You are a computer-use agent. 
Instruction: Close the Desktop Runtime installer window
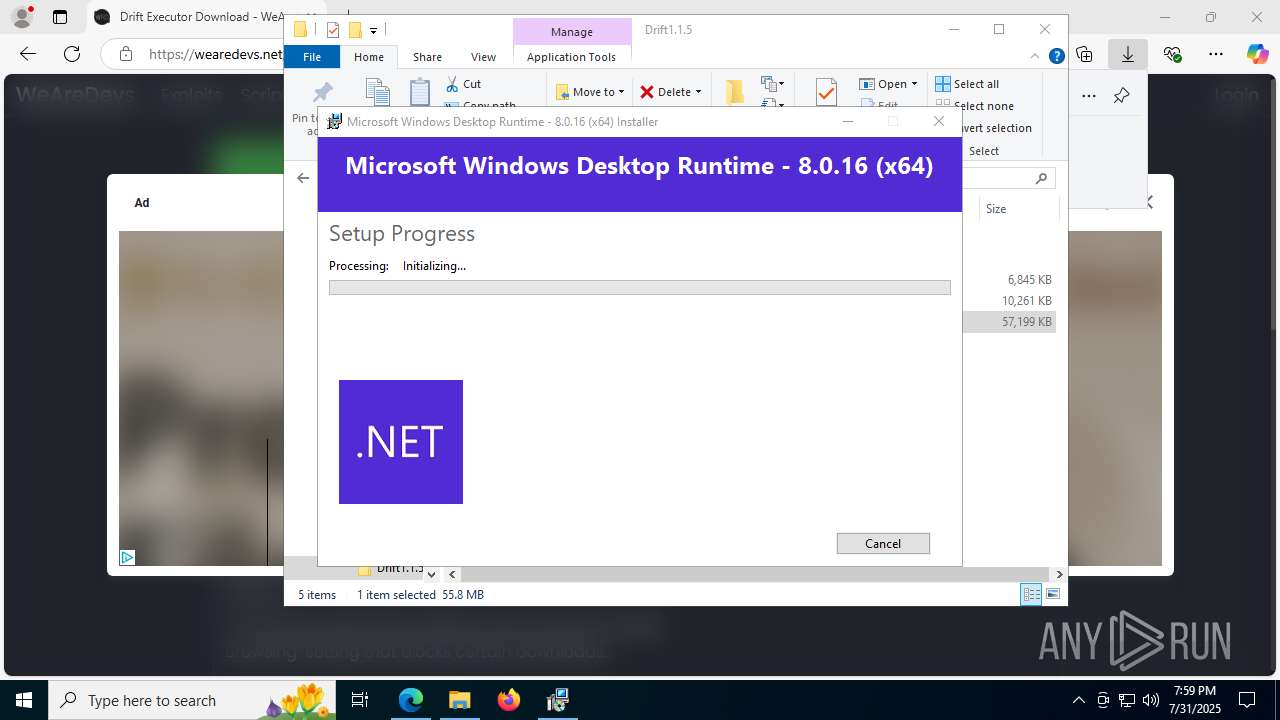pyautogui.click(x=938, y=121)
